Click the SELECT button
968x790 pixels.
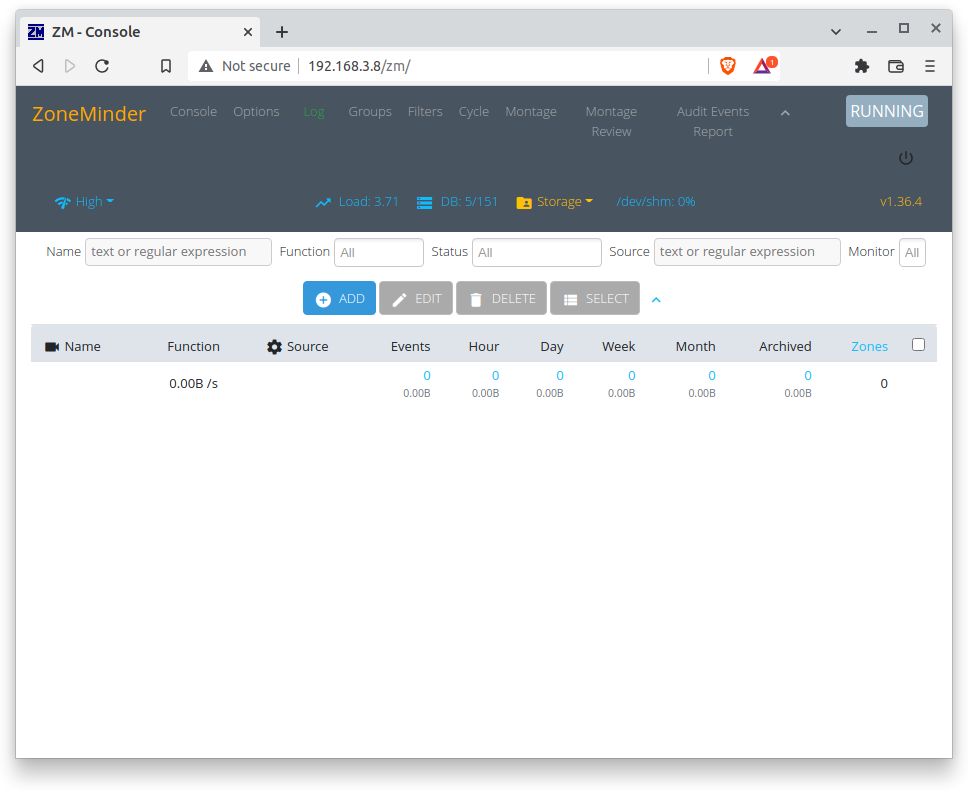click(x=595, y=298)
